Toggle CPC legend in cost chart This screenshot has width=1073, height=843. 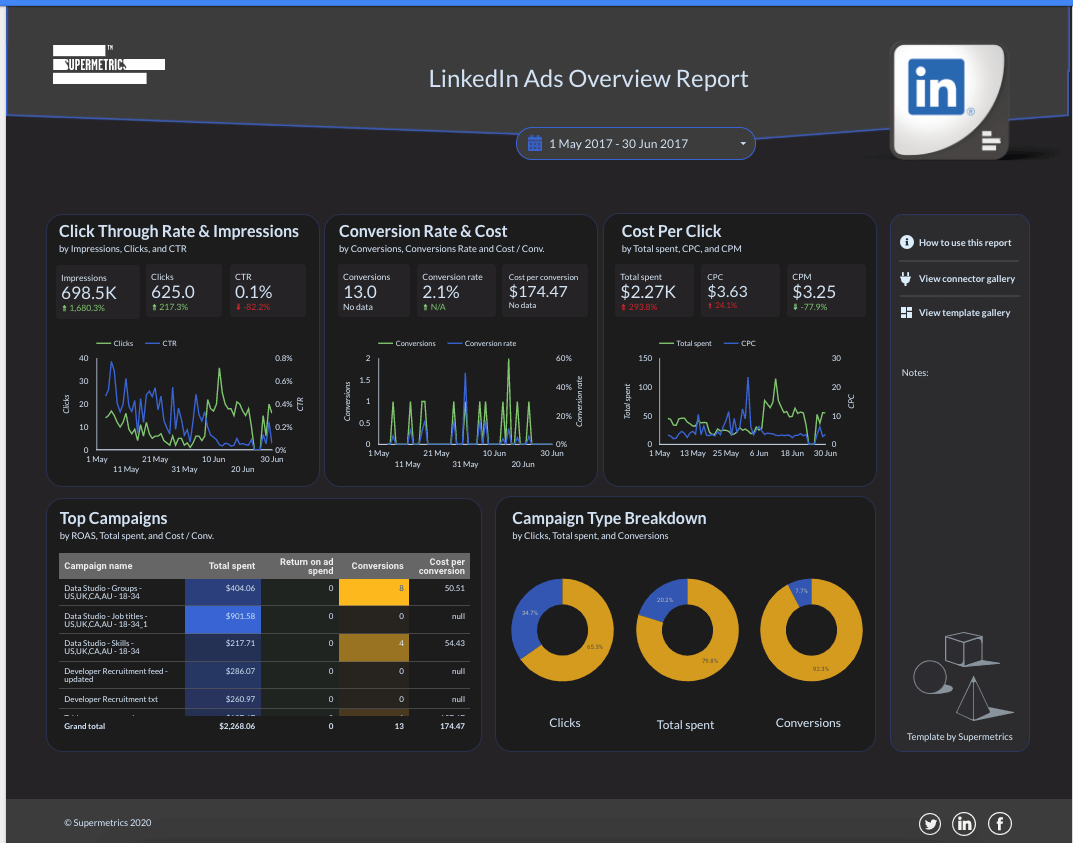740,343
